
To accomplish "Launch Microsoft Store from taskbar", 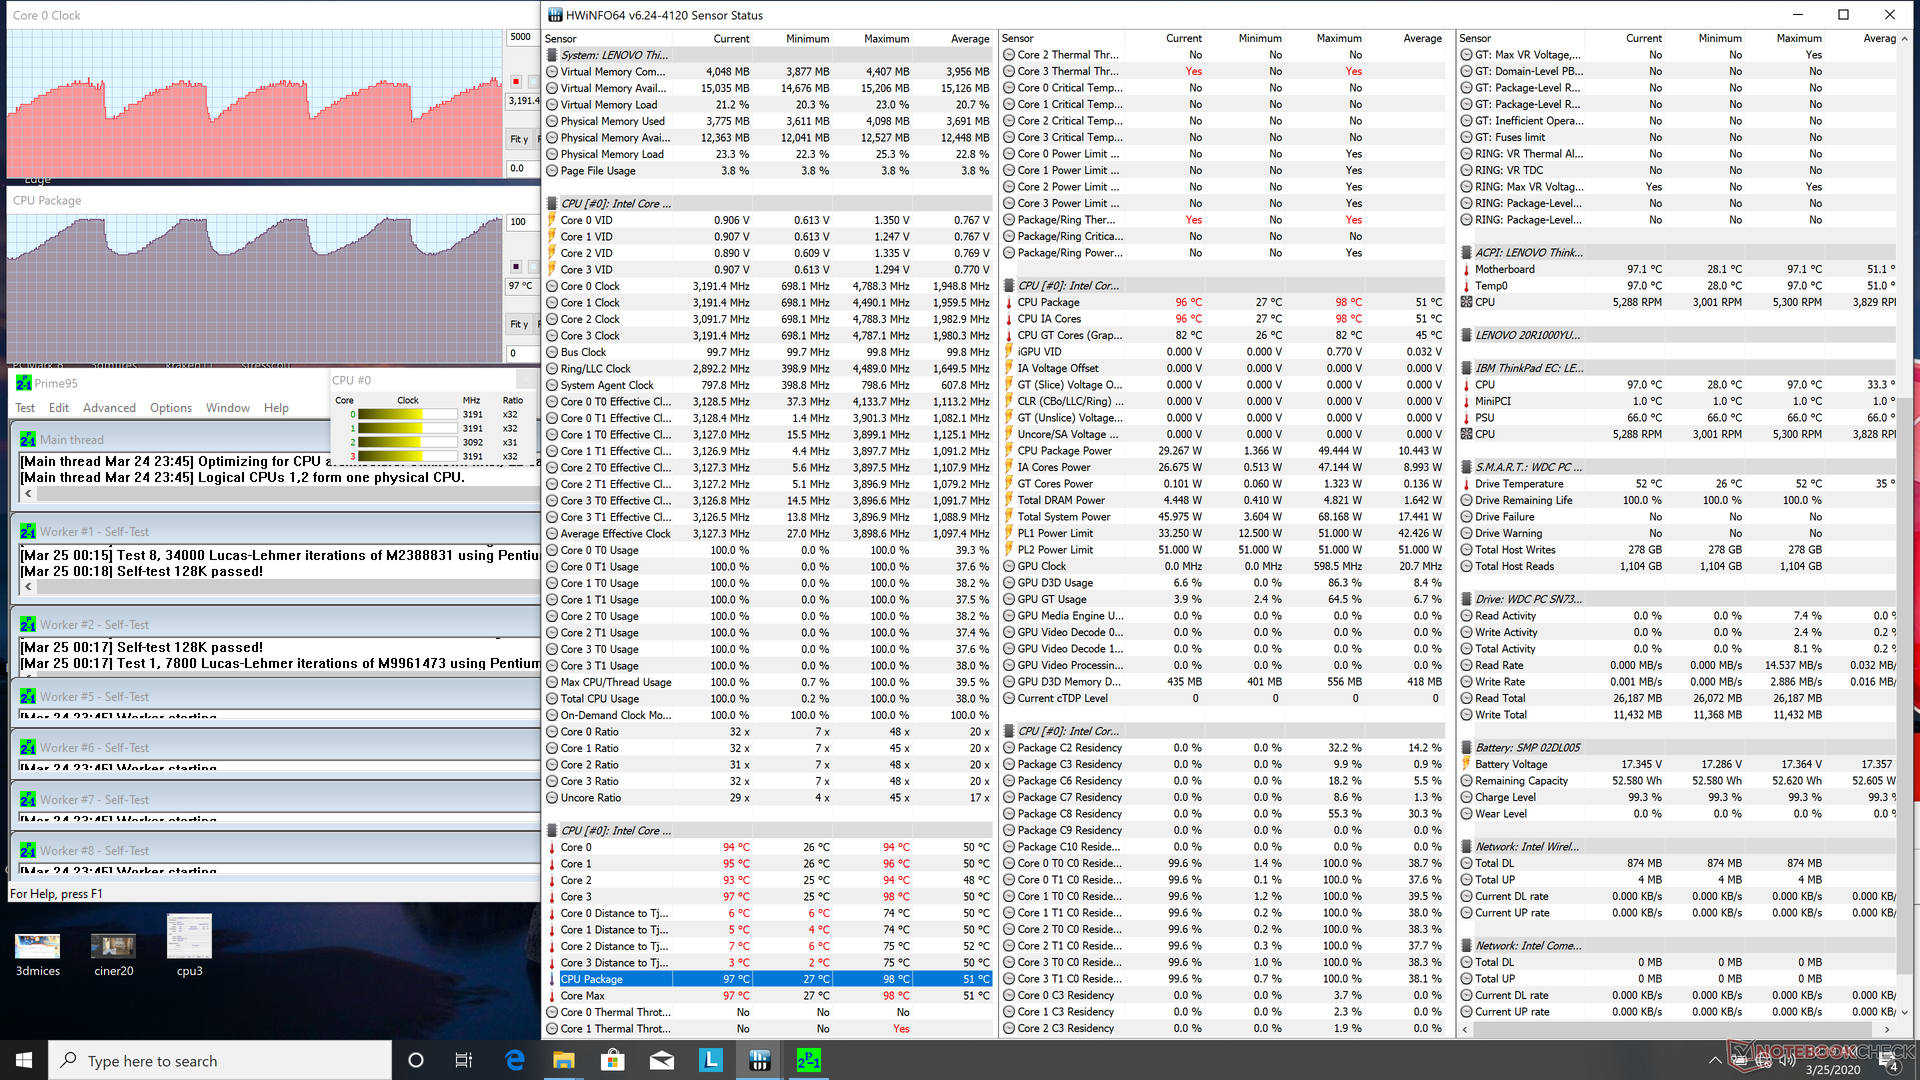I will pyautogui.click(x=612, y=1060).
